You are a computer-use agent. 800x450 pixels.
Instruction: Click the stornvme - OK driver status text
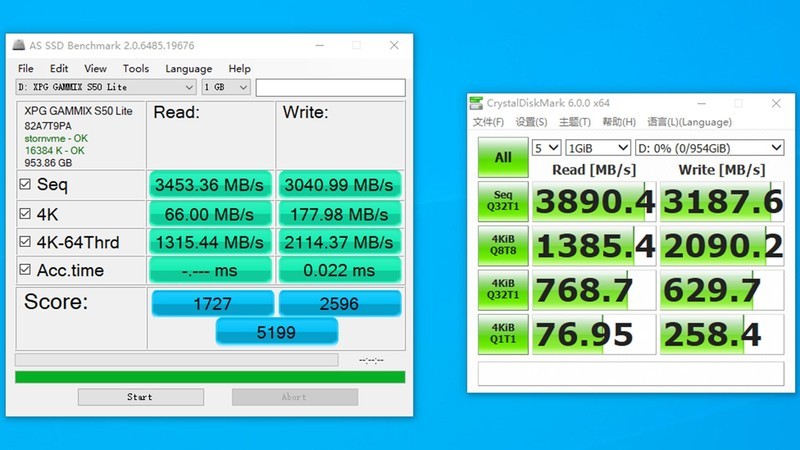click(x=56, y=138)
